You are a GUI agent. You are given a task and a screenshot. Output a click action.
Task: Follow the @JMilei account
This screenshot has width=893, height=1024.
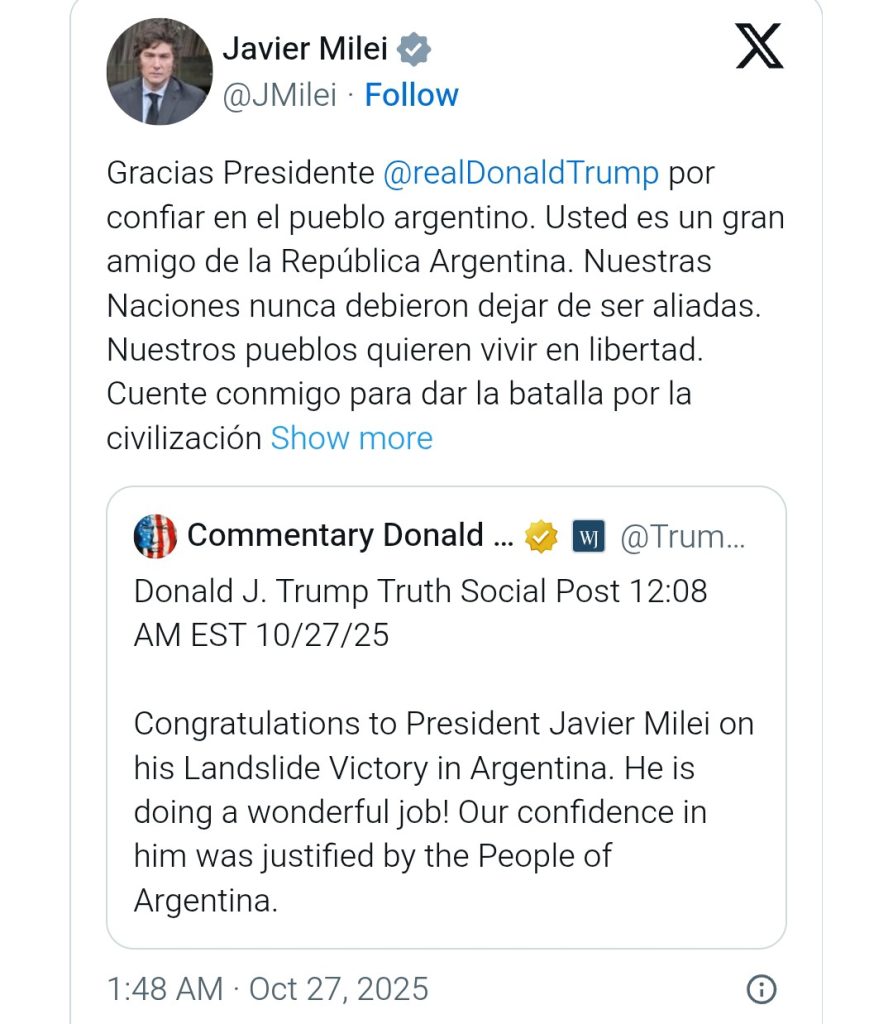411,95
